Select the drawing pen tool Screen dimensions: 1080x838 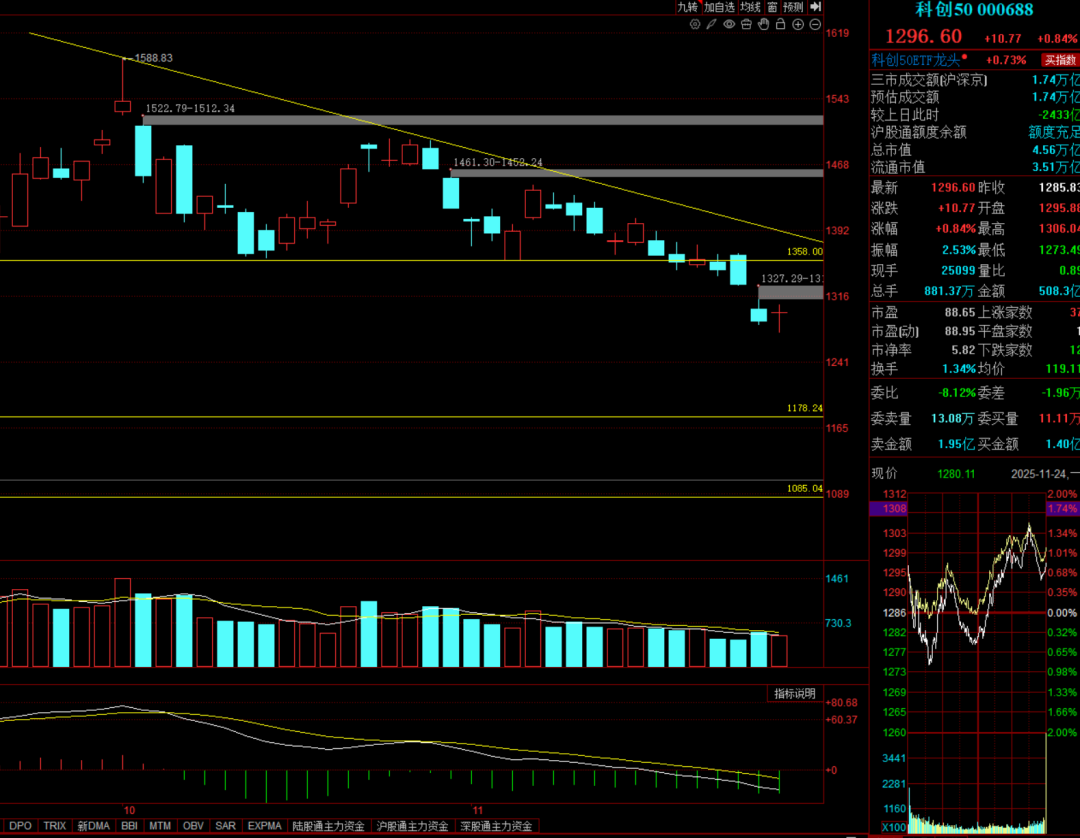coord(711,24)
